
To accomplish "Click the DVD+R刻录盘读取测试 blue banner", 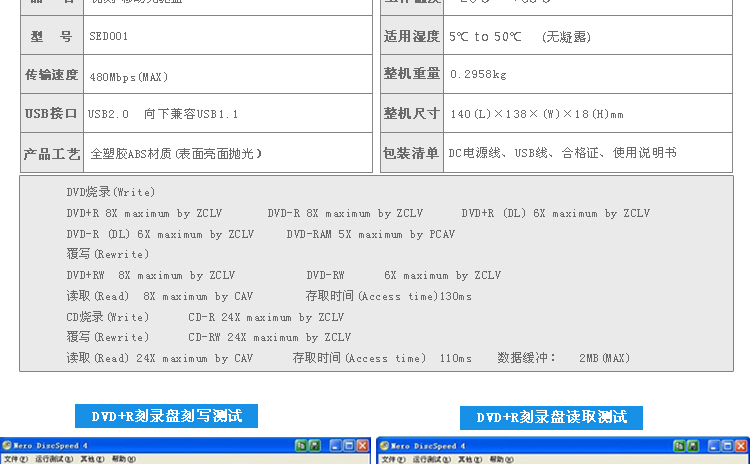I will 551,417.
